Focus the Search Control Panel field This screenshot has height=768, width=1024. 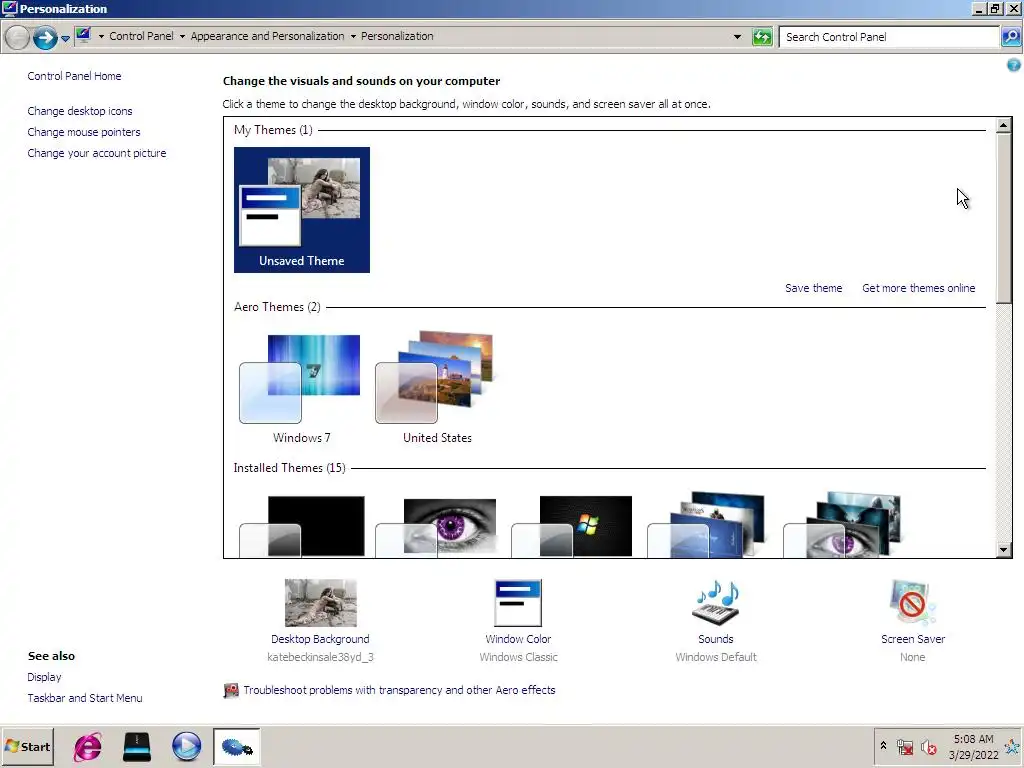[889, 37]
